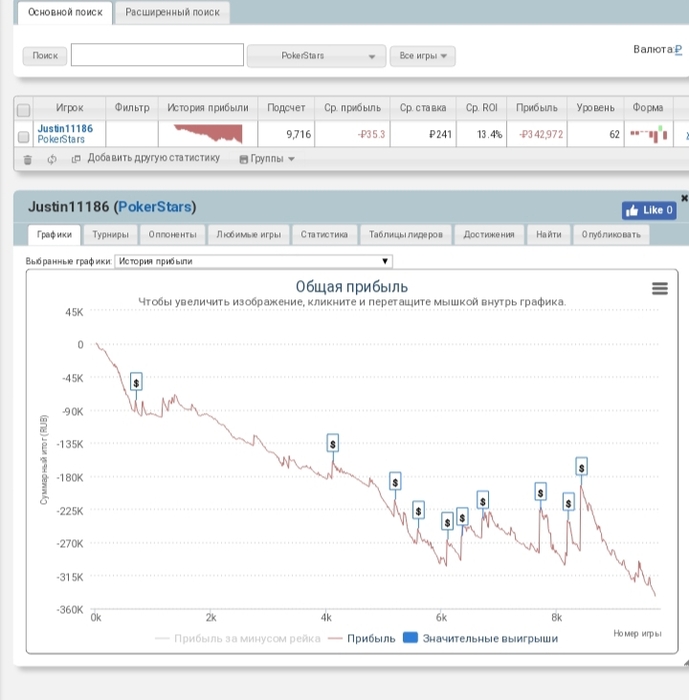689x700 pixels.
Task: Select the Графики tab
Action: (x=54, y=235)
